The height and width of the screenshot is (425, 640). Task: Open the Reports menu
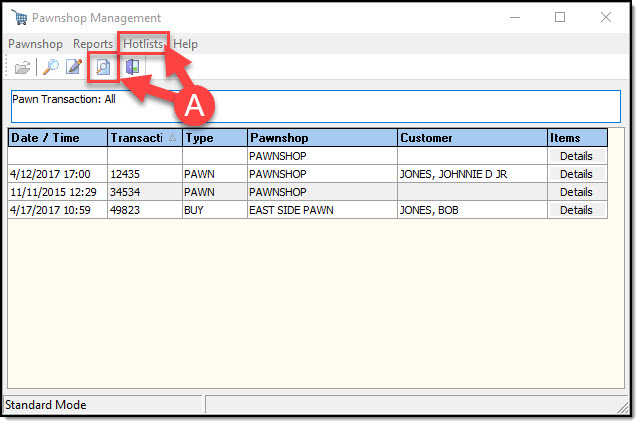[93, 44]
